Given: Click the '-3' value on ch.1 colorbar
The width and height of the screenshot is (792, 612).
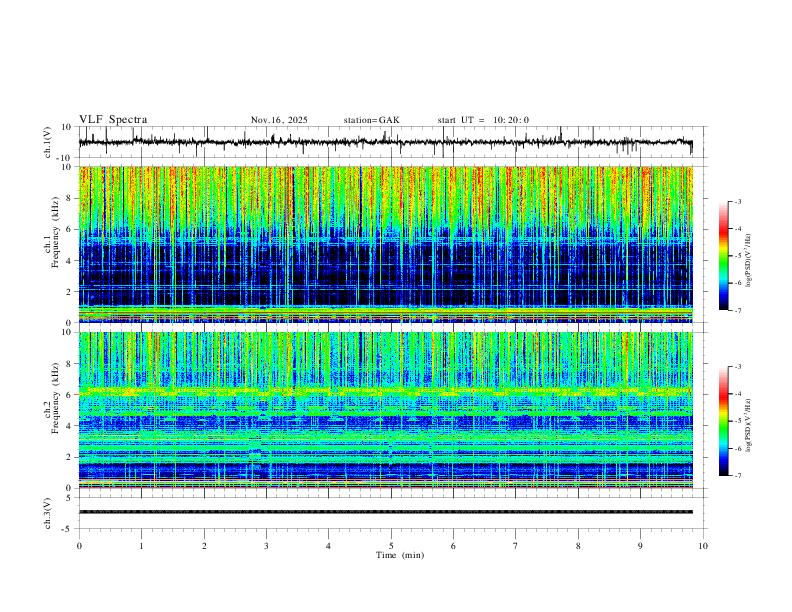Looking at the screenshot, I should pyautogui.click(x=737, y=201).
